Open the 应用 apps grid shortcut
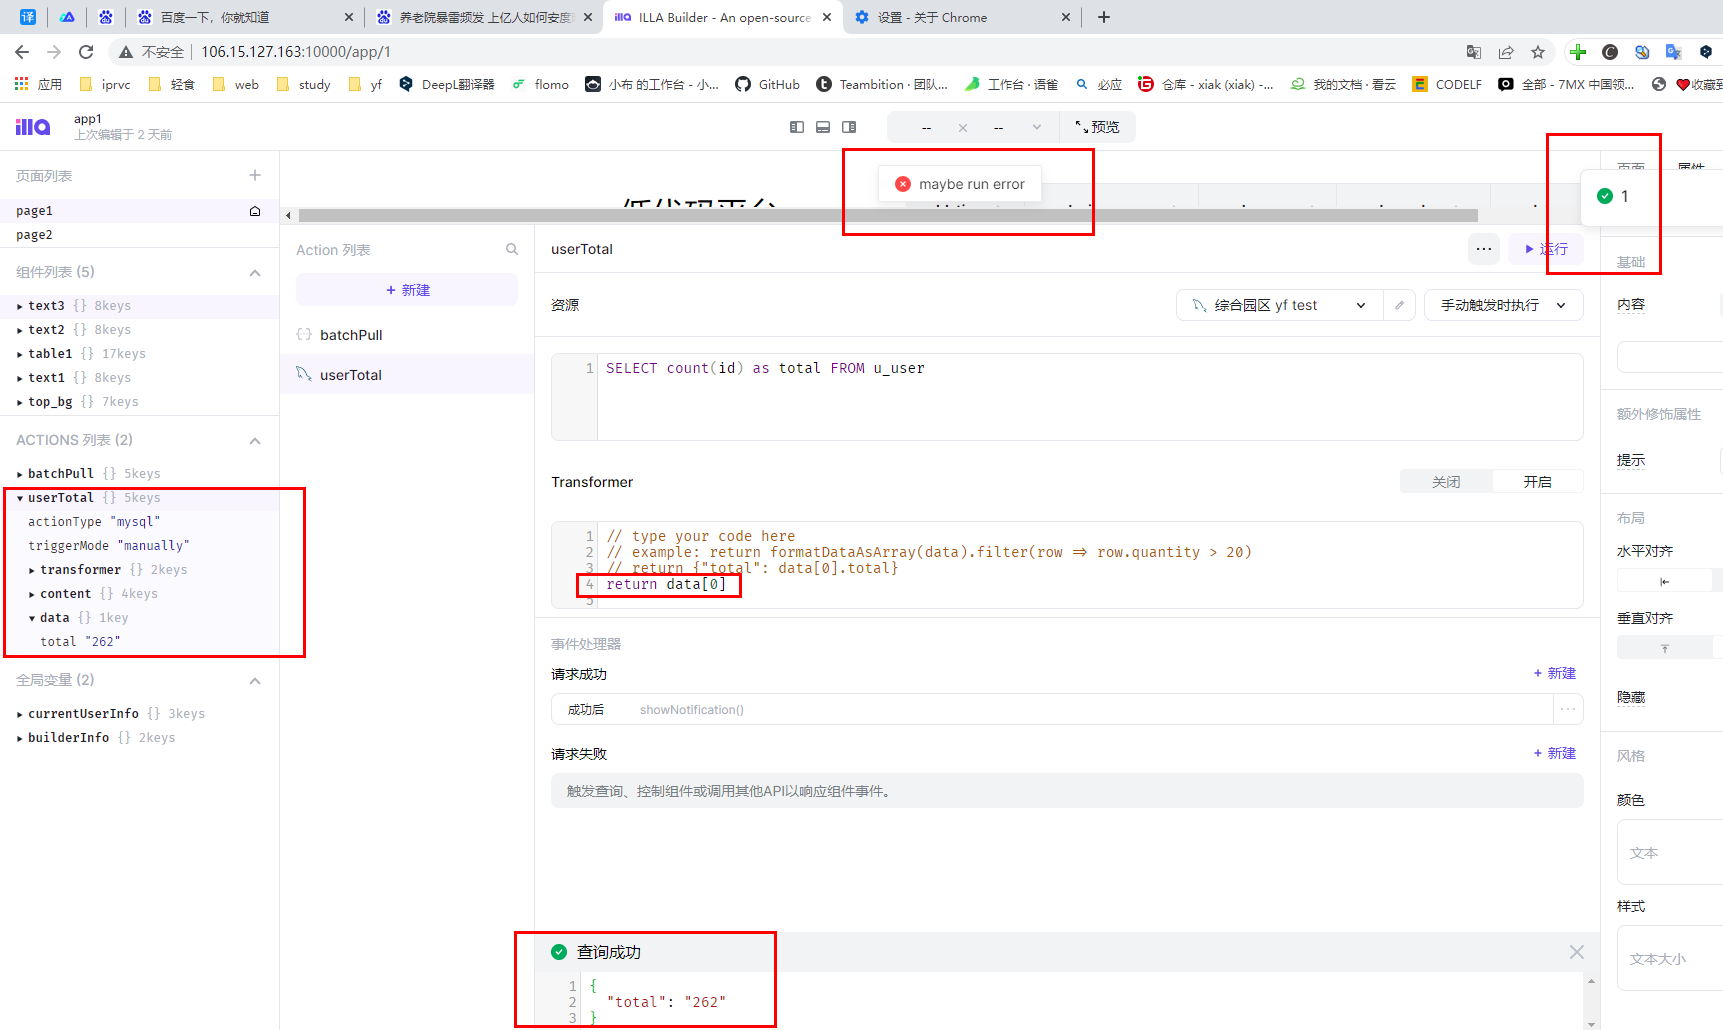This screenshot has width=1723, height=1030. point(38,84)
